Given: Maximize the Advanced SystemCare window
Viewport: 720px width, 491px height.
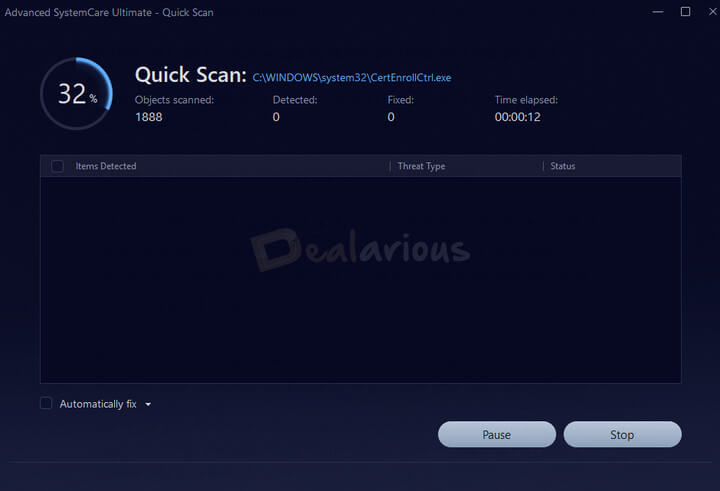Looking at the screenshot, I should click(x=685, y=11).
